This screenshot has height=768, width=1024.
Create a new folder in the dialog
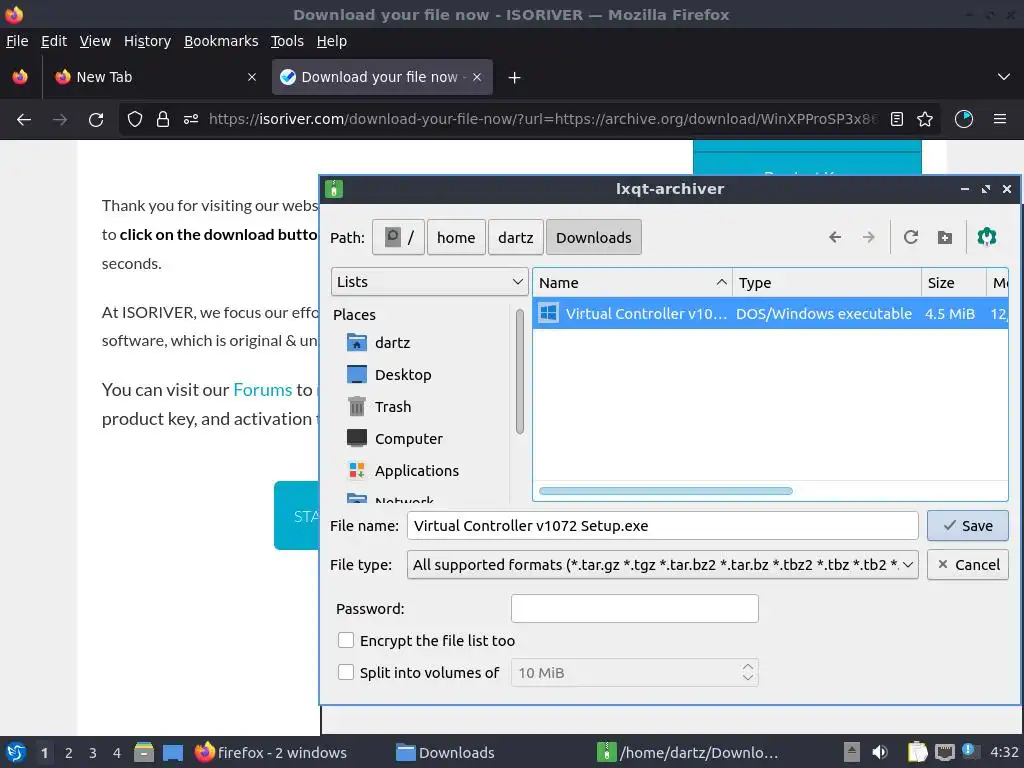pyautogui.click(x=944, y=237)
